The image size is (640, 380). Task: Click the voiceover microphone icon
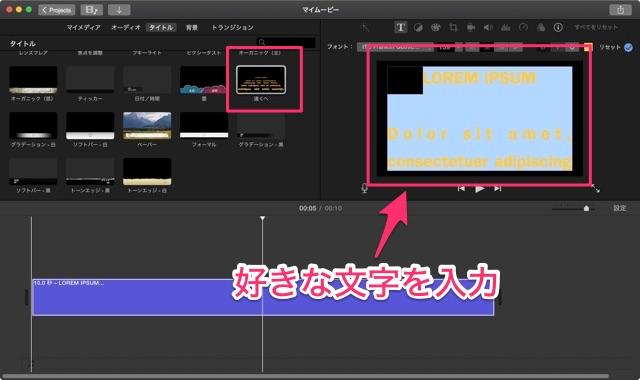click(x=364, y=188)
